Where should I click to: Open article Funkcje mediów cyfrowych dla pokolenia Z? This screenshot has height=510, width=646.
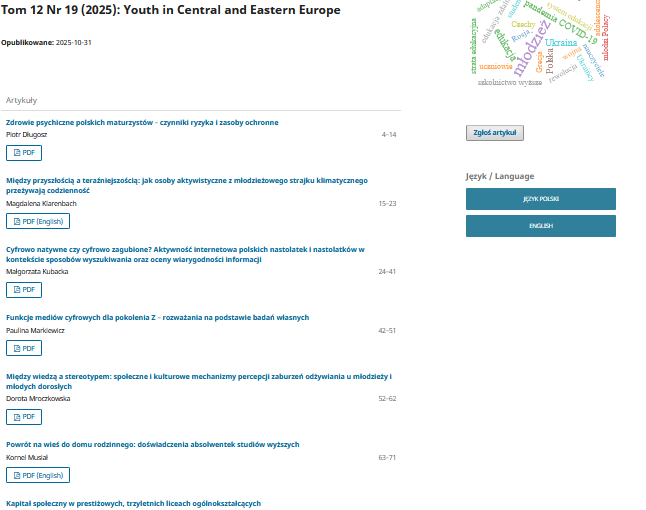[157, 317]
